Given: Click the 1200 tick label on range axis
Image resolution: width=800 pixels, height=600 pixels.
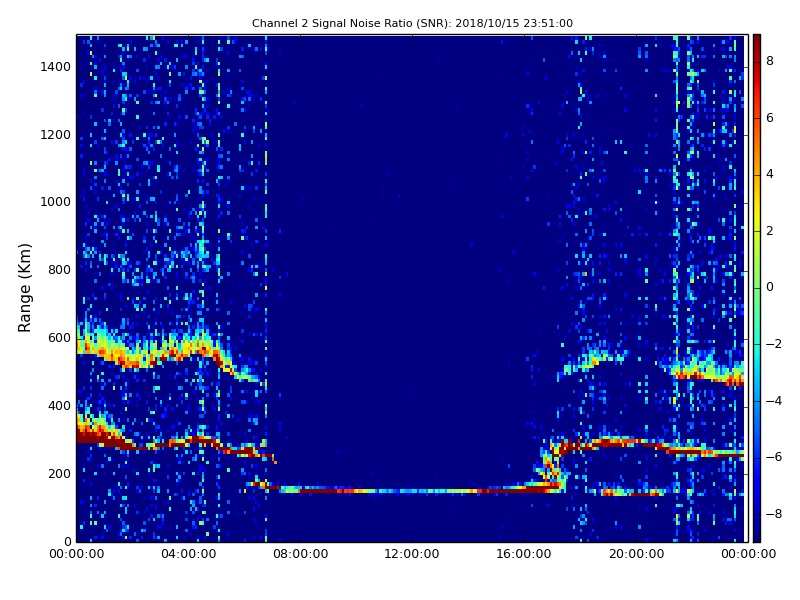Looking at the screenshot, I should click(56, 135).
